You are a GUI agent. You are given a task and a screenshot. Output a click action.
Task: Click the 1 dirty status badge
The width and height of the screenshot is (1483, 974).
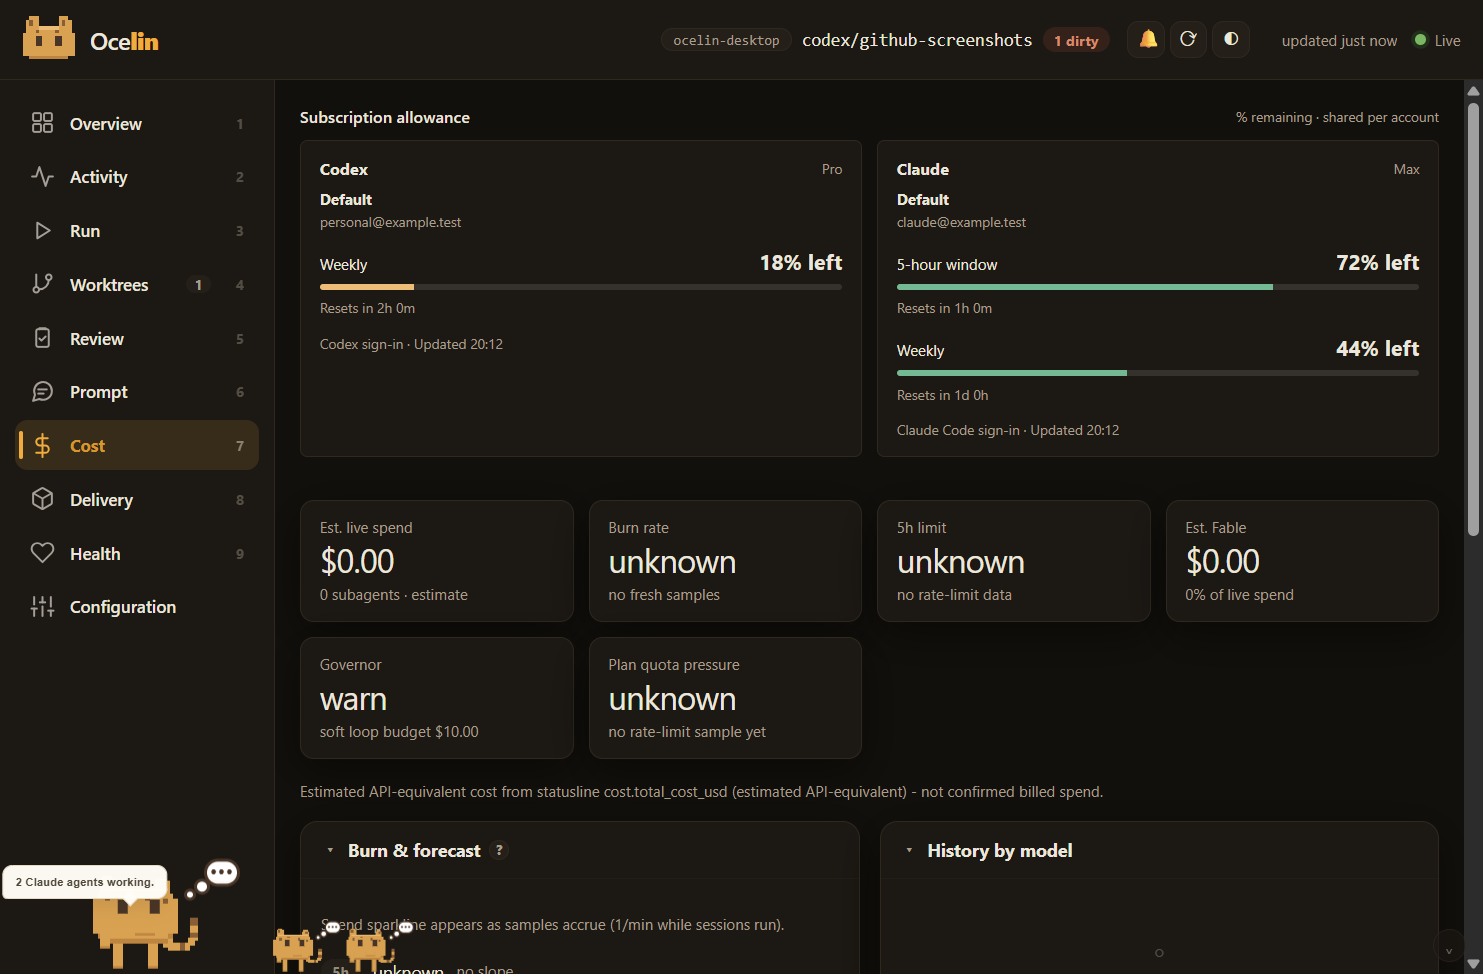(1076, 41)
